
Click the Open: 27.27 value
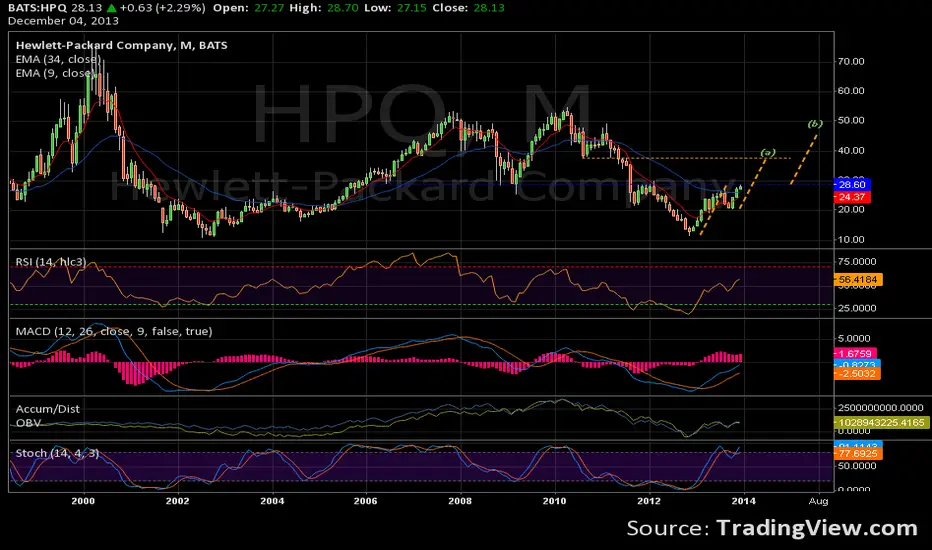pyautogui.click(x=248, y=8)
